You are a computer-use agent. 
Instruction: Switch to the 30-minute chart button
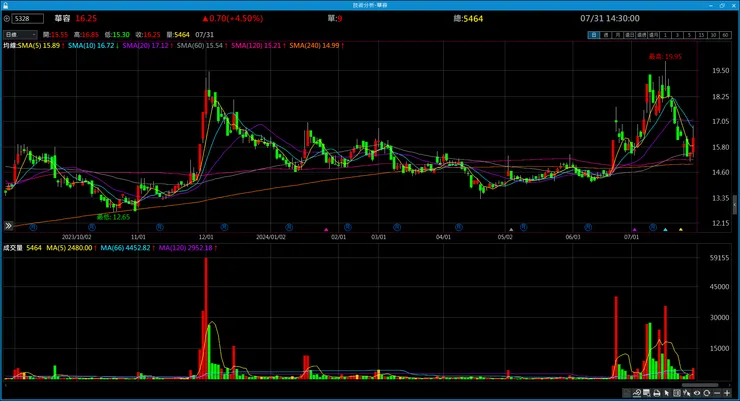click(x=713, y=35)
